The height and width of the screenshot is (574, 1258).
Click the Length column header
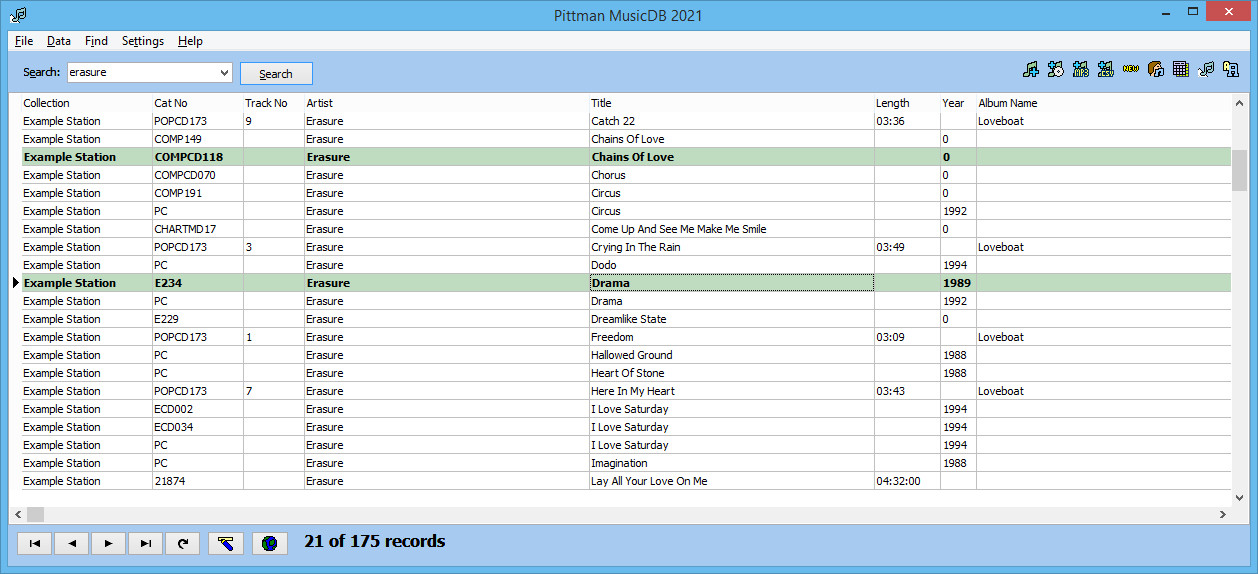coord(907,103)
